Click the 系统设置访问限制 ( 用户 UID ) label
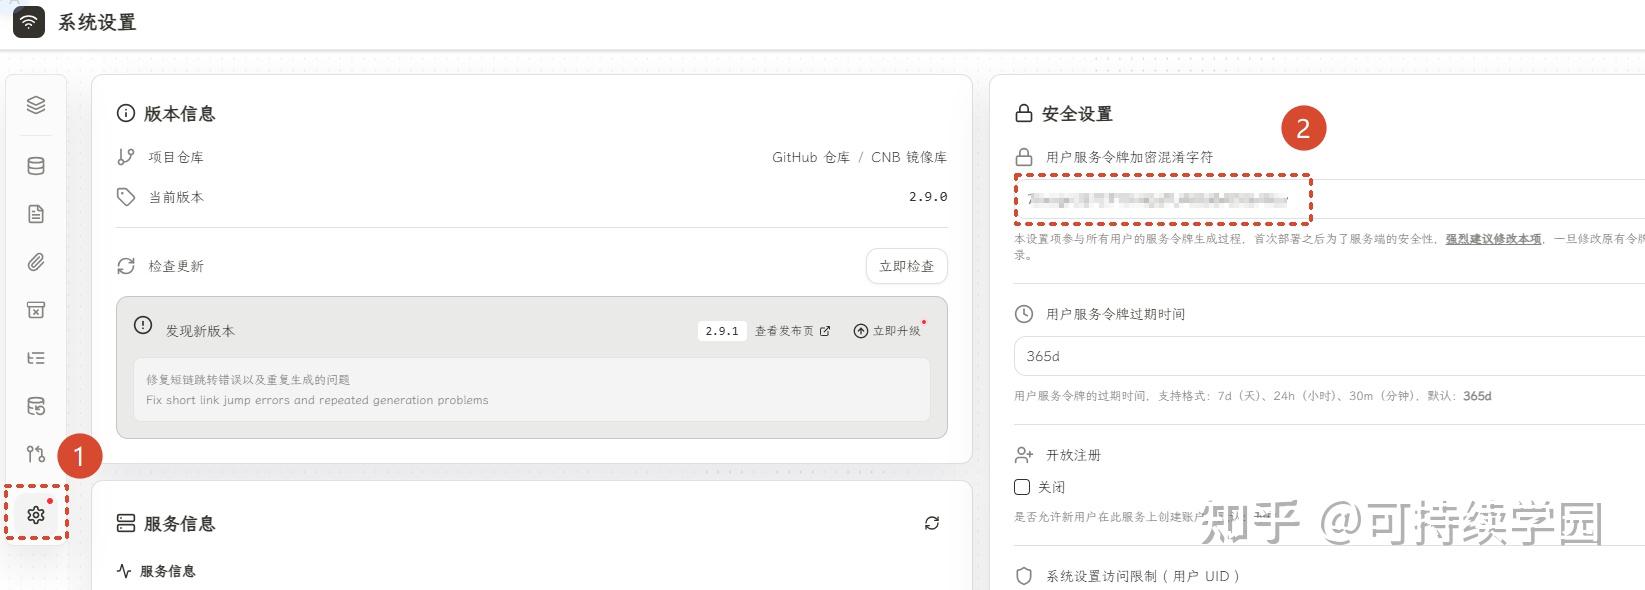 (x=1143, y=576)
